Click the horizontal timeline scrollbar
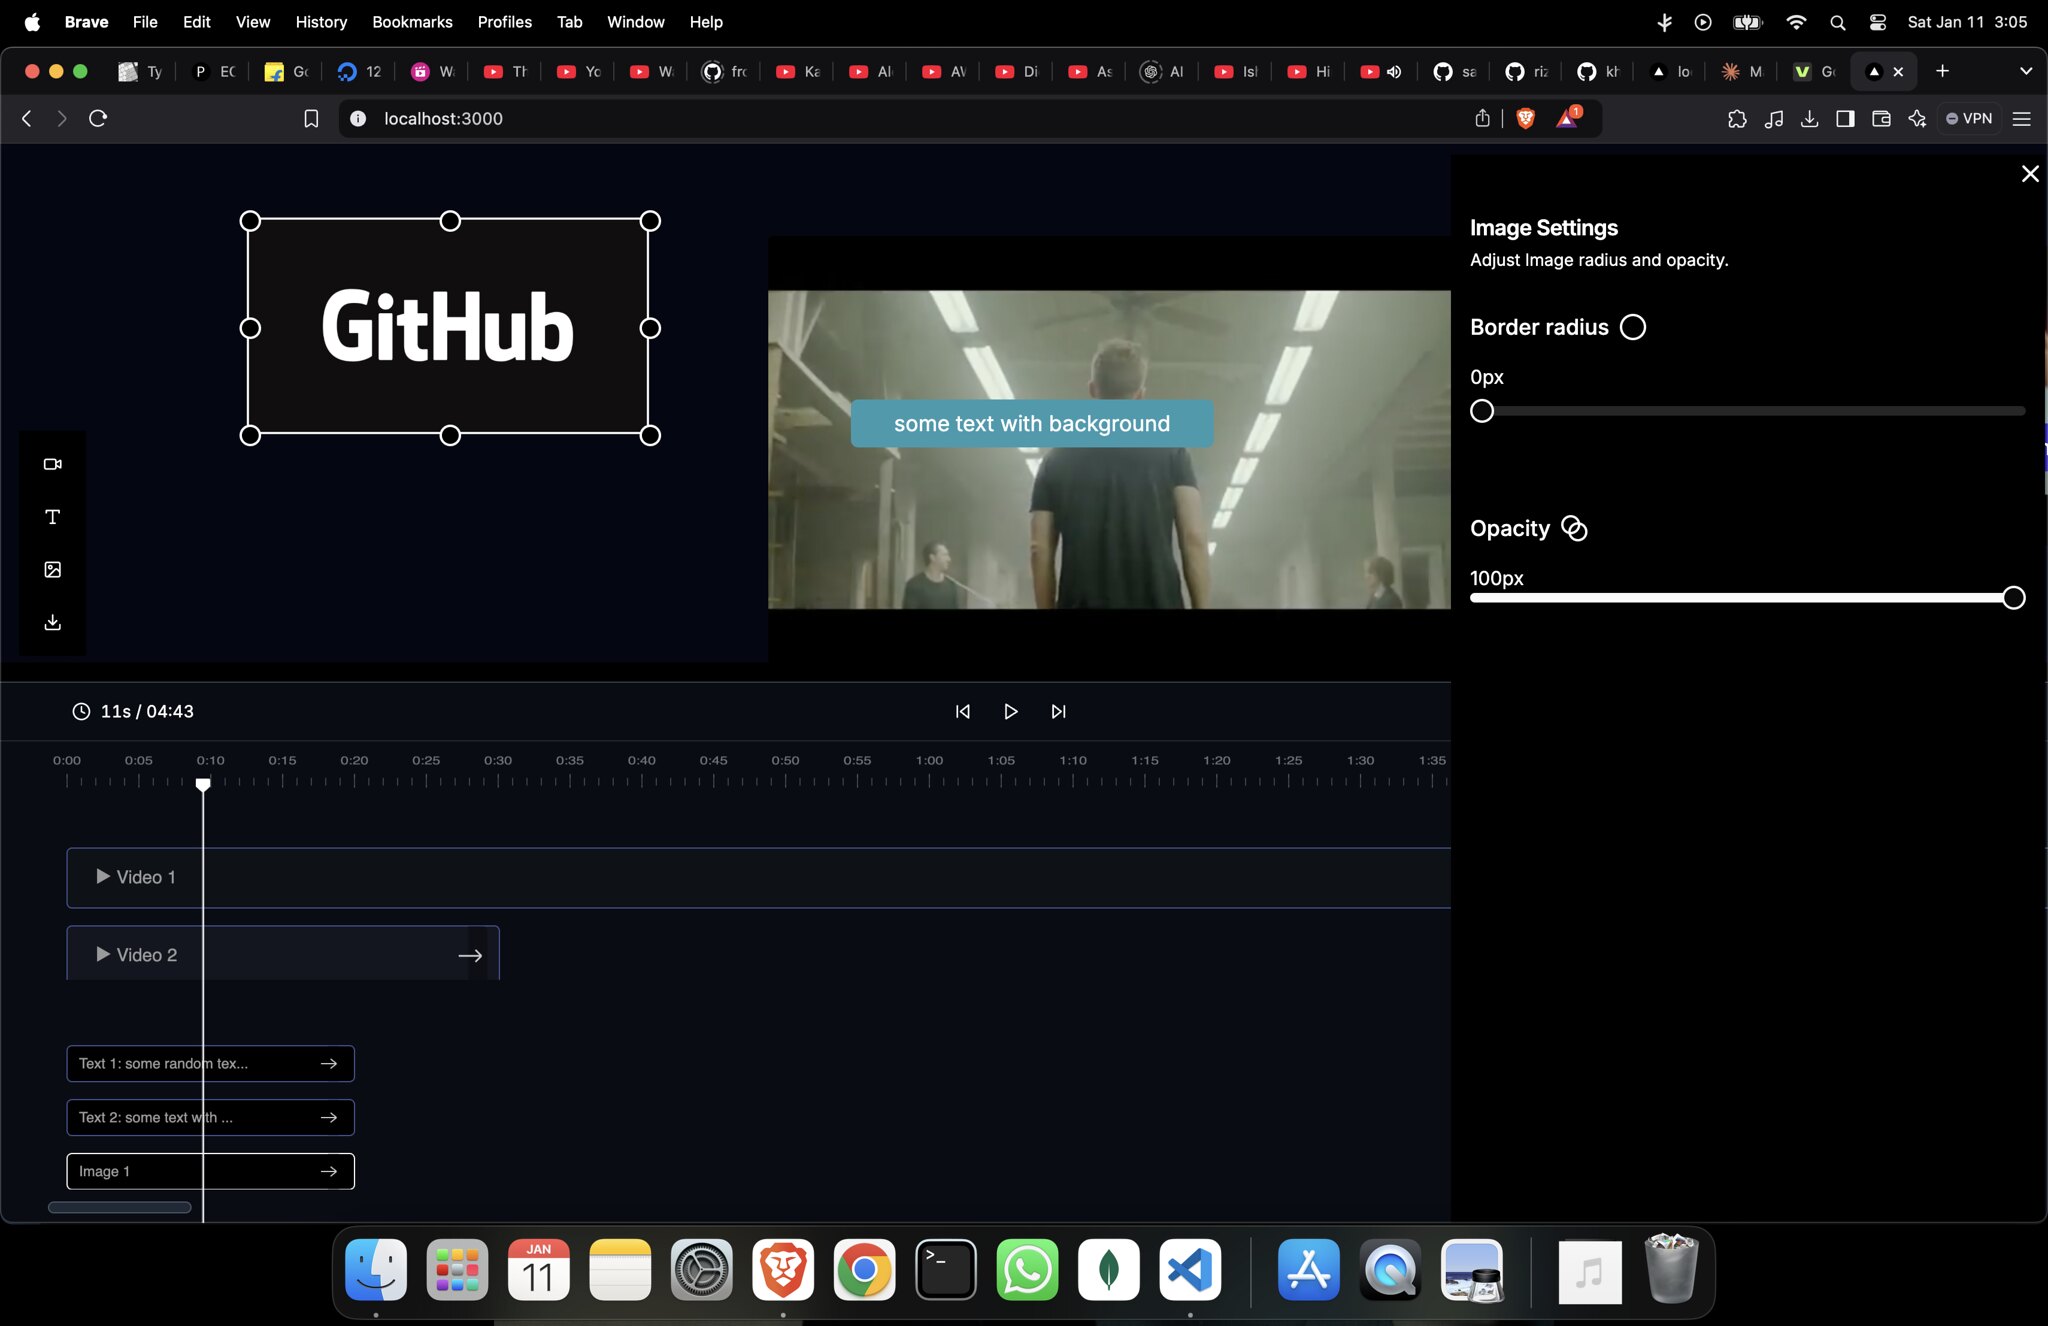 [120, 1208]
